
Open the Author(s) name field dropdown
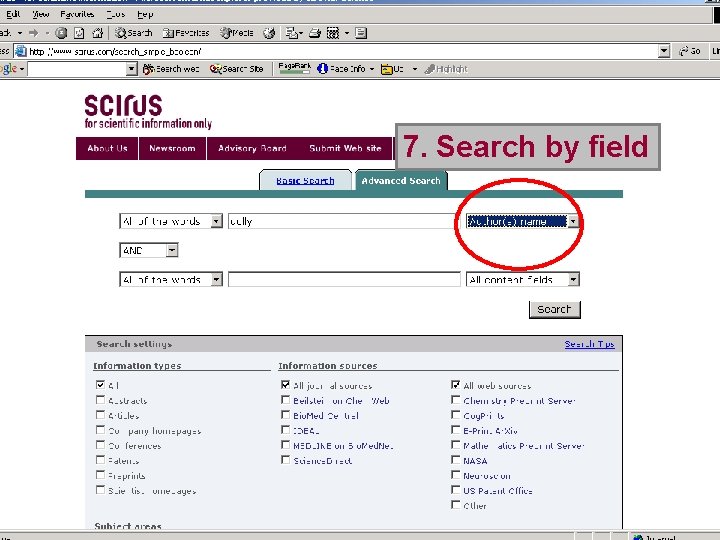523,221
